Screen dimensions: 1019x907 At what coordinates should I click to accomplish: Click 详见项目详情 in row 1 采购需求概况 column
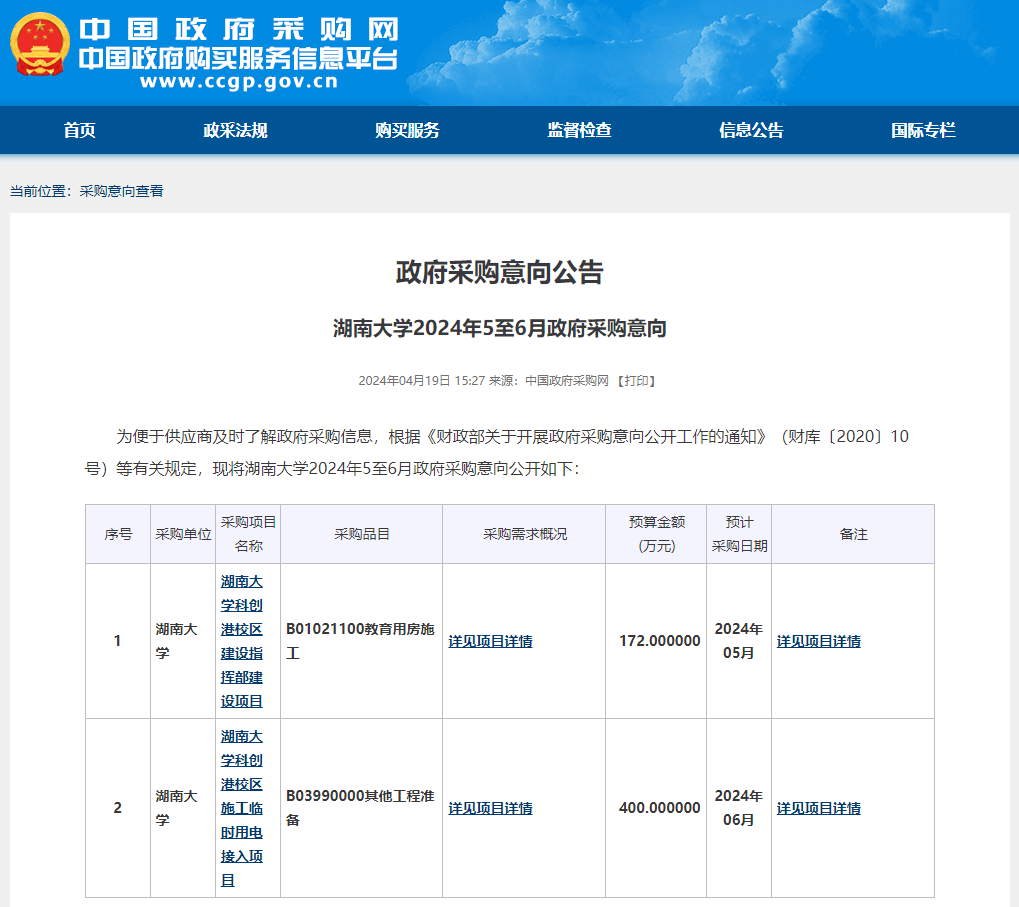[491, 641]
